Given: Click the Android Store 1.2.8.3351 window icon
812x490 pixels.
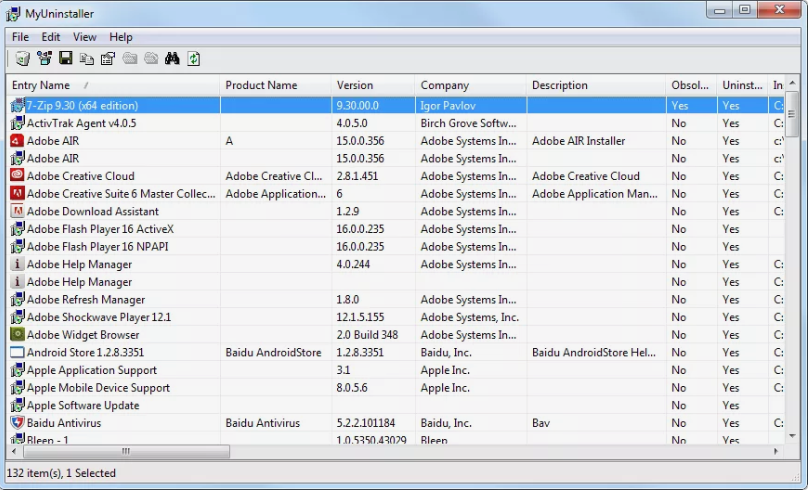Looking at the screenshot, I should [x=17, y=352].
